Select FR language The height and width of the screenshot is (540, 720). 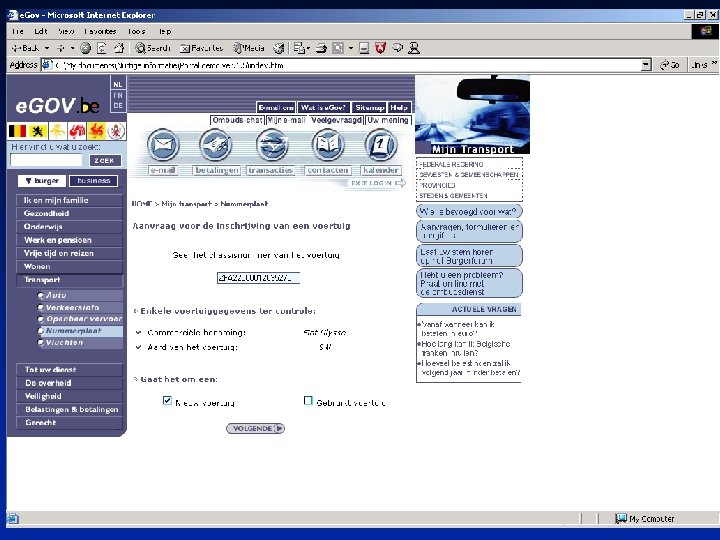118,95
